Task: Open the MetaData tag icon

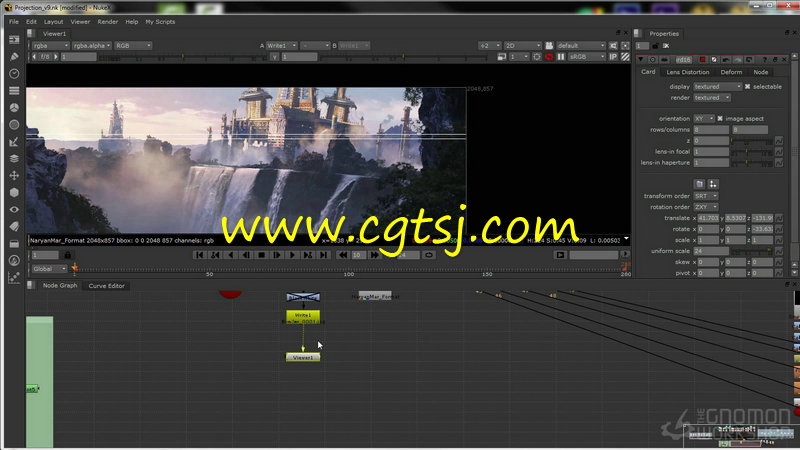Action: [14, 227]
